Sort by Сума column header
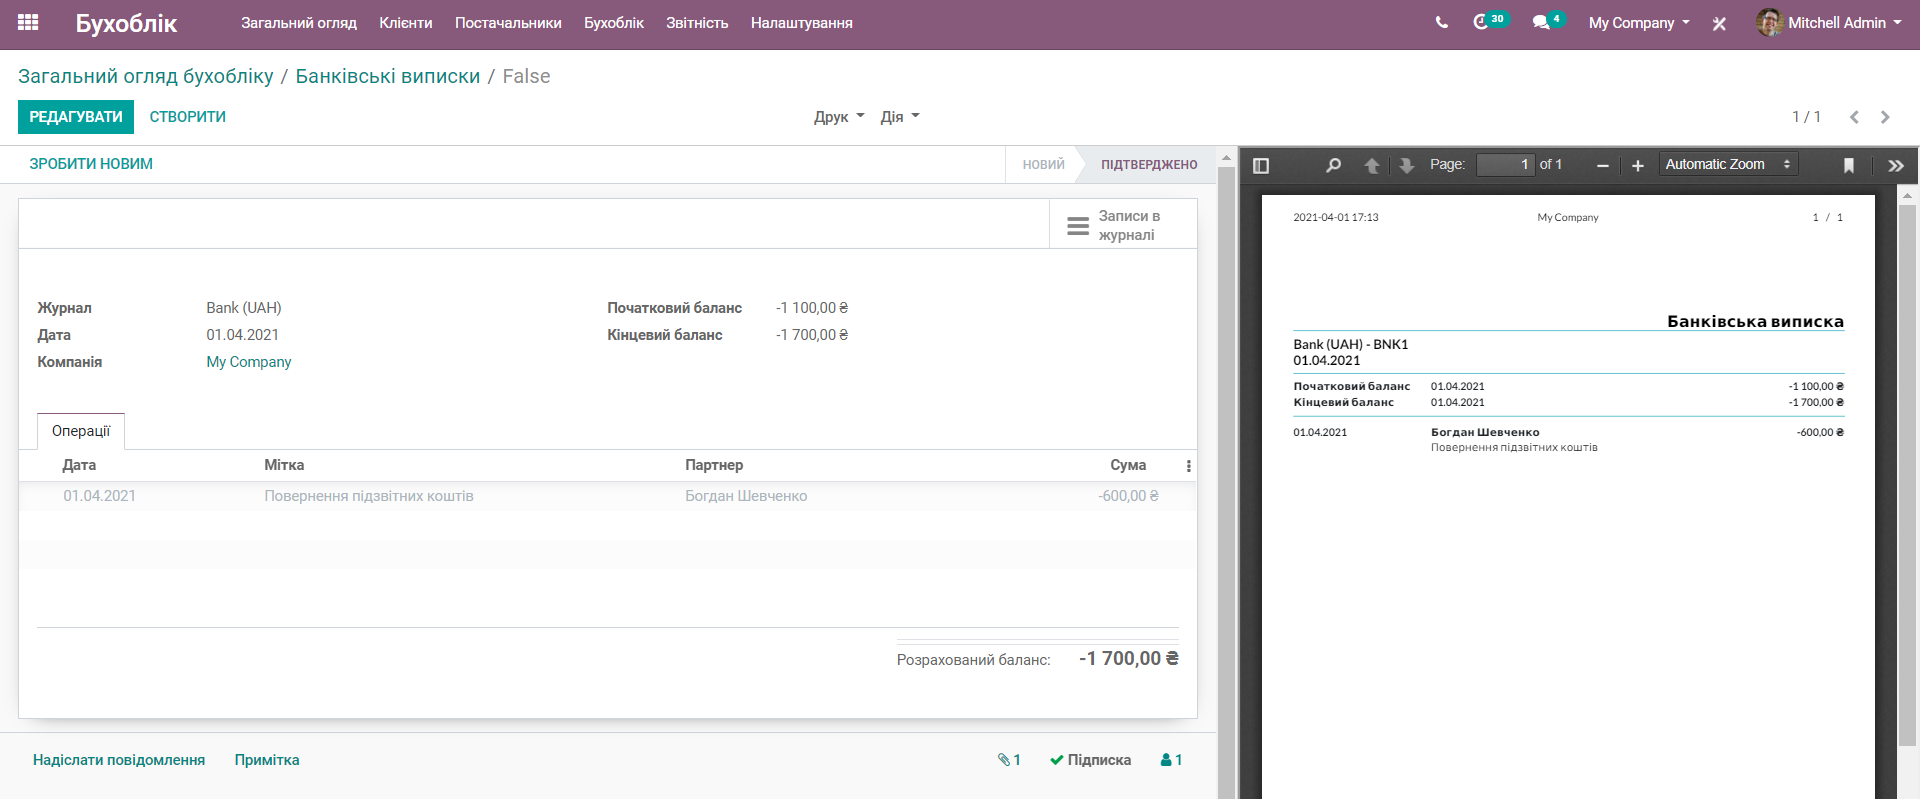The image size is (1920, 799). (x=1128, y=465)
